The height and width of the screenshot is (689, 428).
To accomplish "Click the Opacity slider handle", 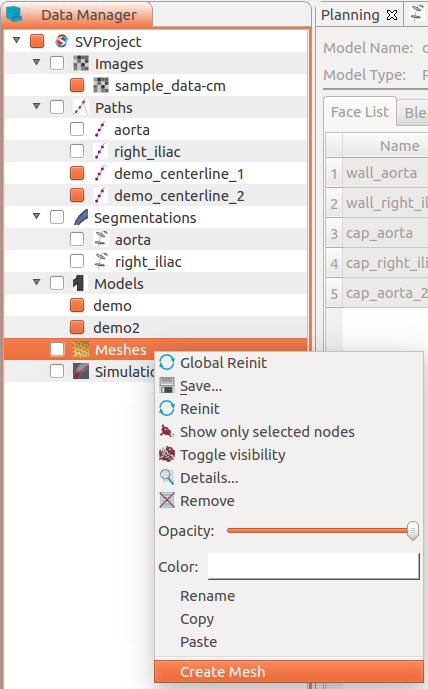I will 413,531.
